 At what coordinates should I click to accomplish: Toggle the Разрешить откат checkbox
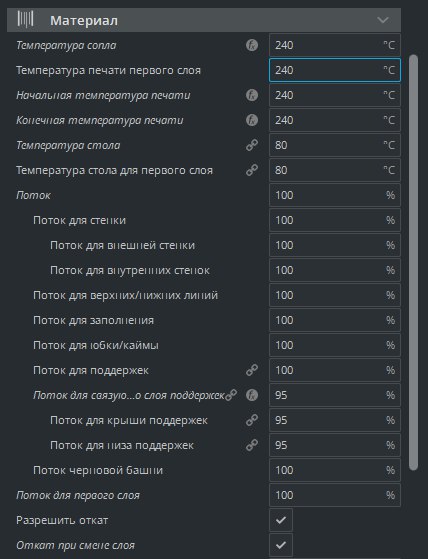click(x=281, y=520)
